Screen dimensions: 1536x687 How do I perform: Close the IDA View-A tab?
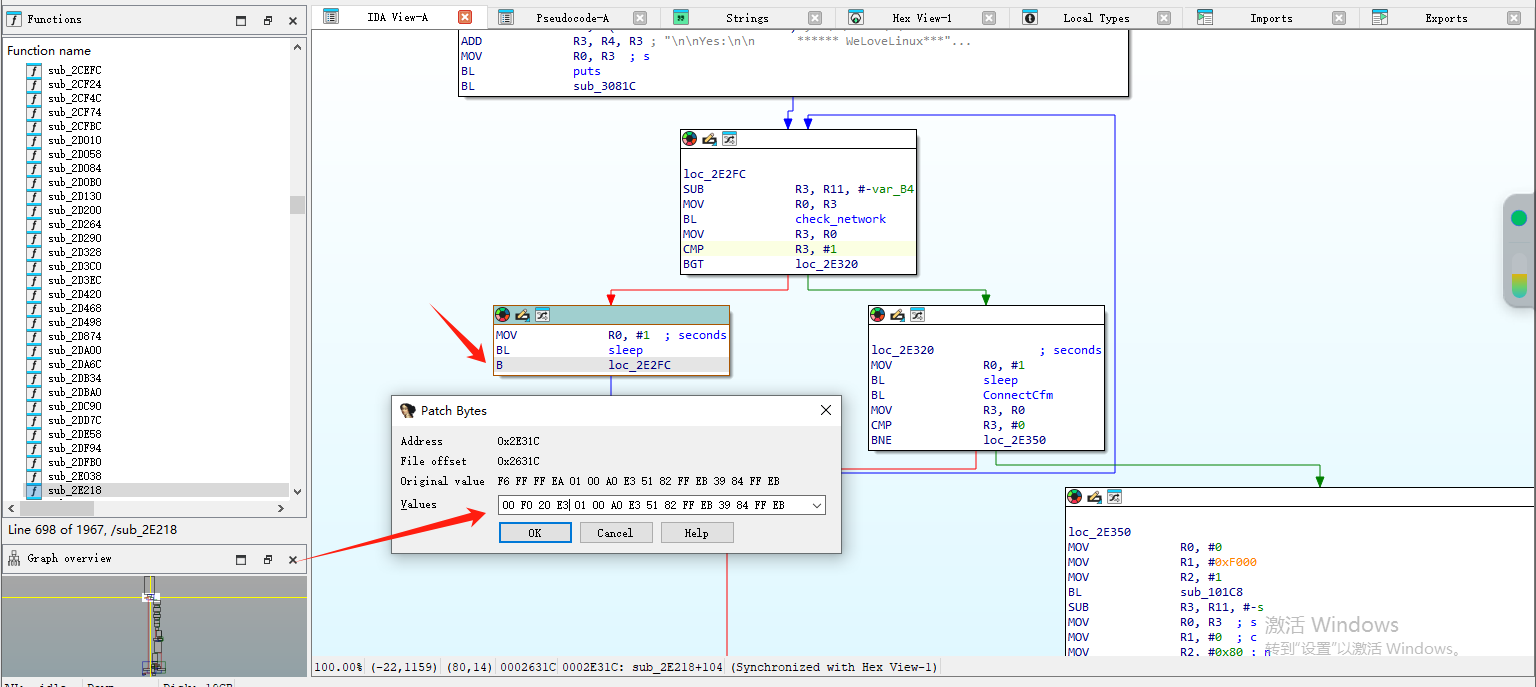(465, 17)
